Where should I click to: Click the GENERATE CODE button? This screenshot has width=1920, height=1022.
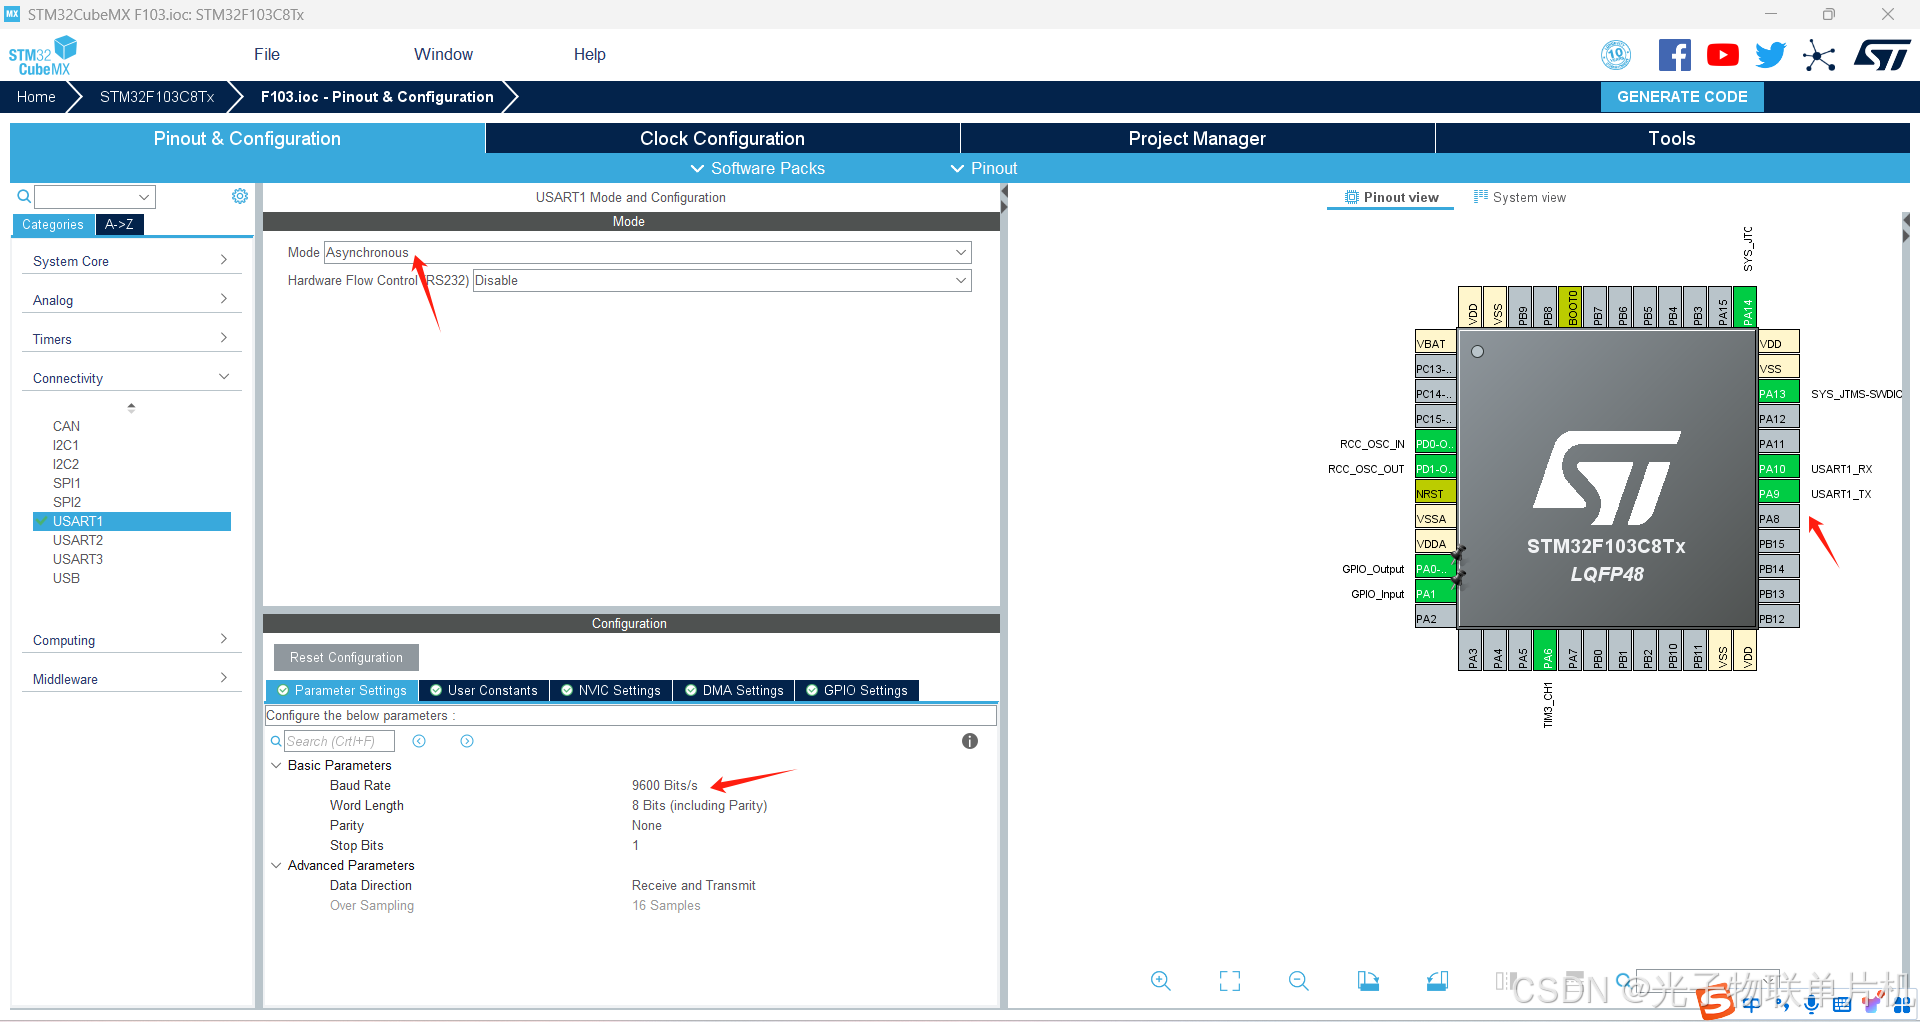[x=1682, y=97]
